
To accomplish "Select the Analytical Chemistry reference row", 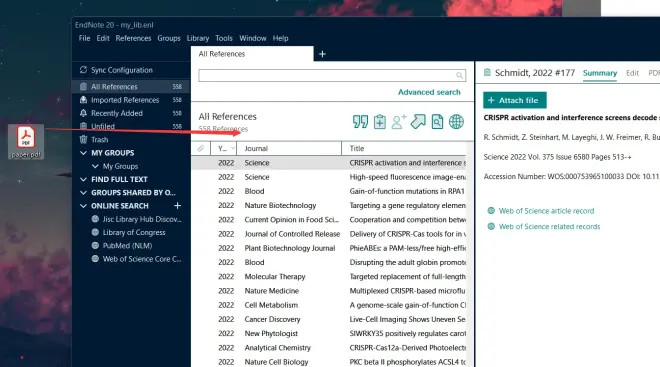I will 329,348.
